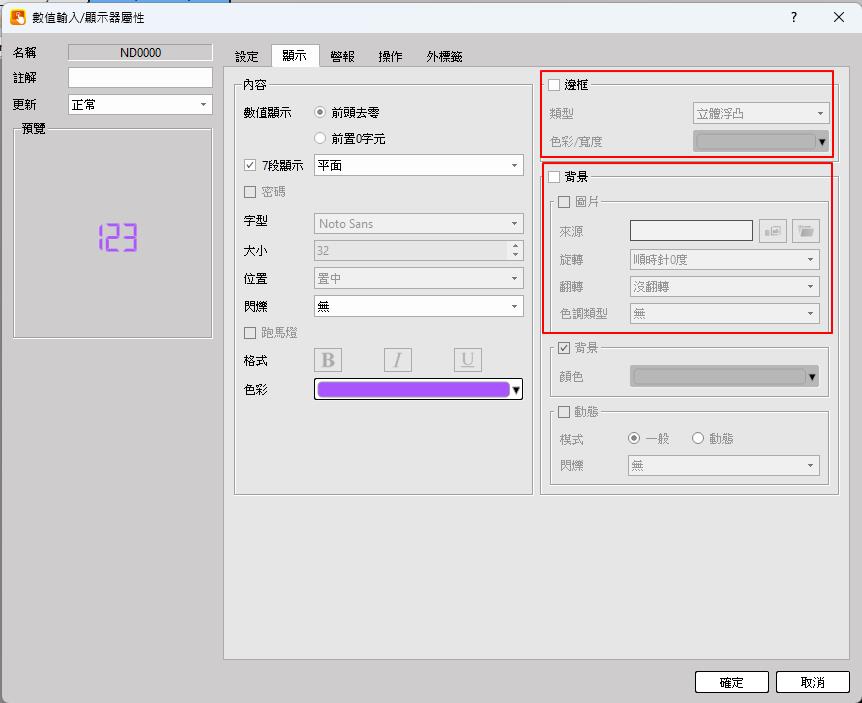
Task: Click the question mark help icon
Action: [793, 17]
